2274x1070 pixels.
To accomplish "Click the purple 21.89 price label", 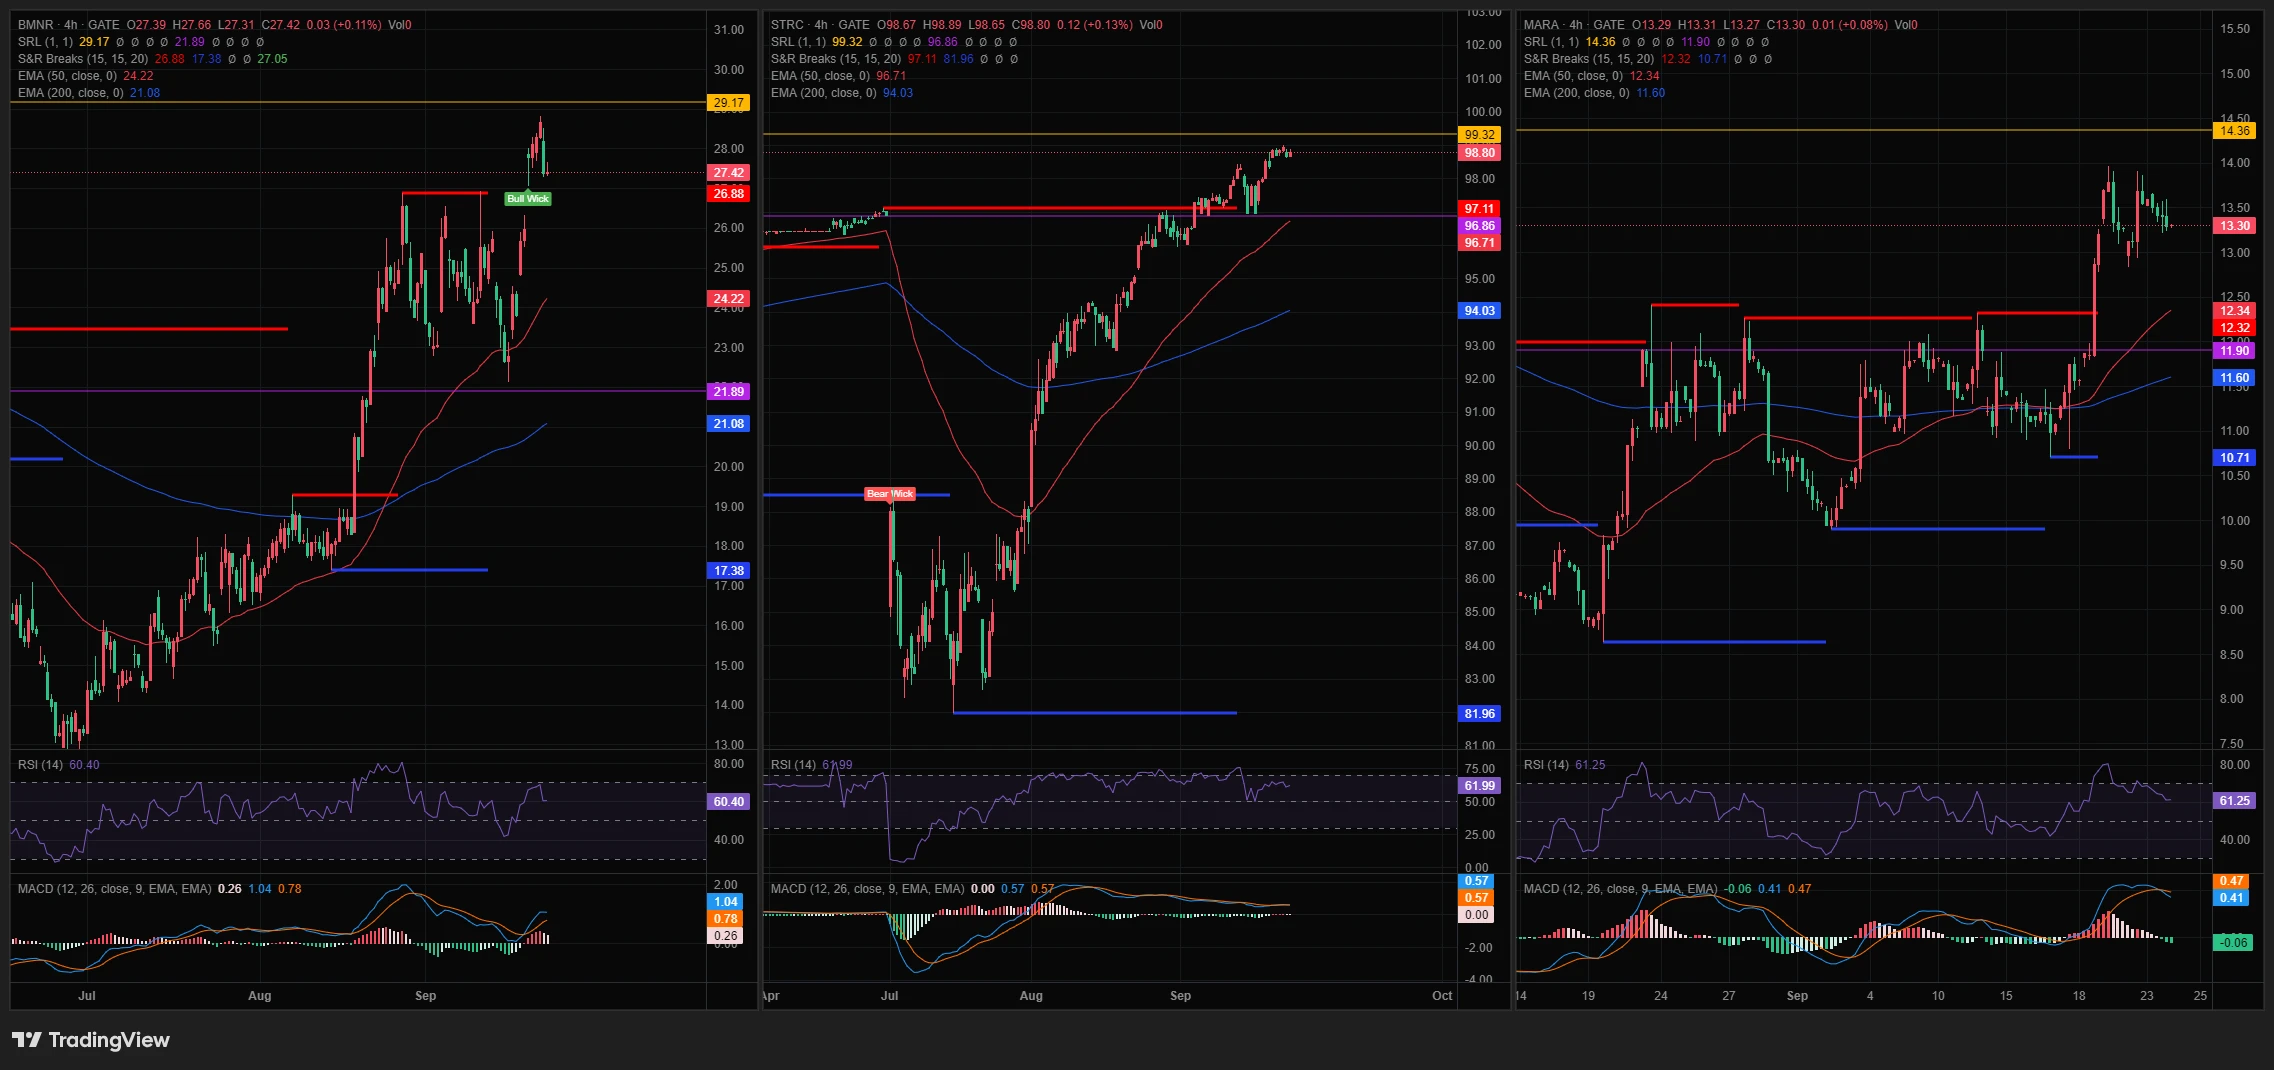I will [x=729, y=392].
